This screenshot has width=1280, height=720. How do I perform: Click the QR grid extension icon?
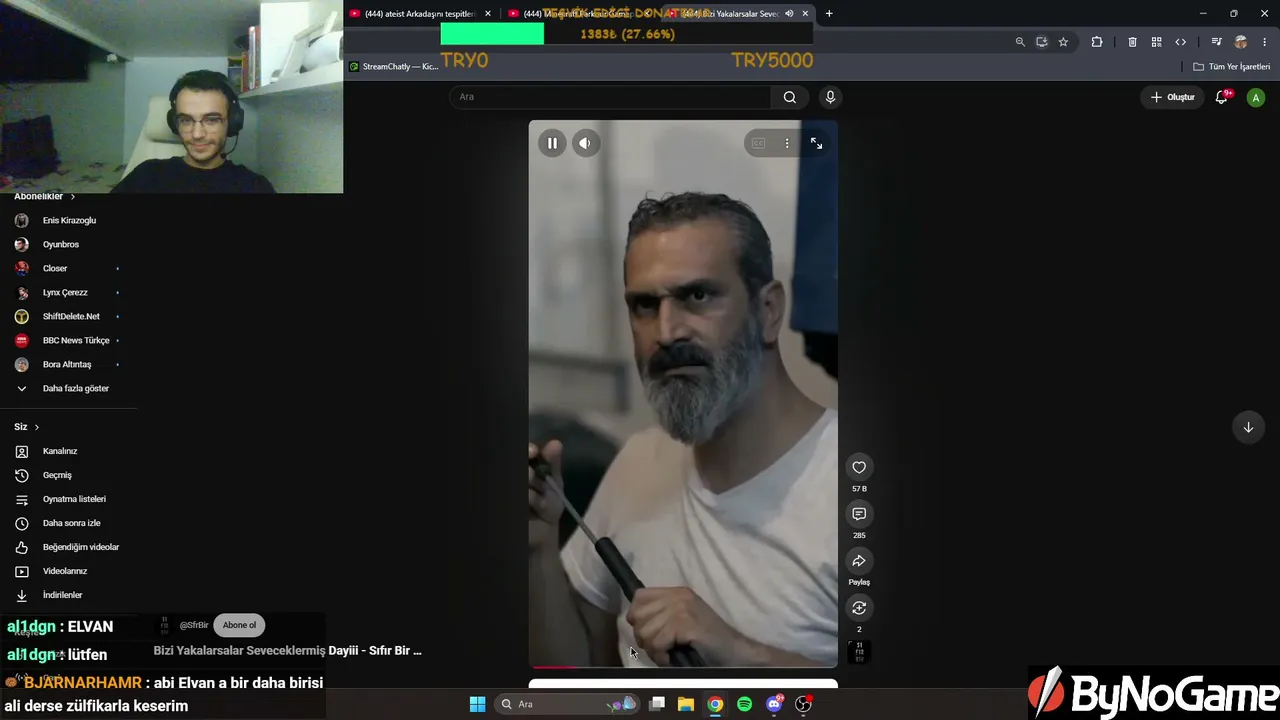(x=1156, y=42)
